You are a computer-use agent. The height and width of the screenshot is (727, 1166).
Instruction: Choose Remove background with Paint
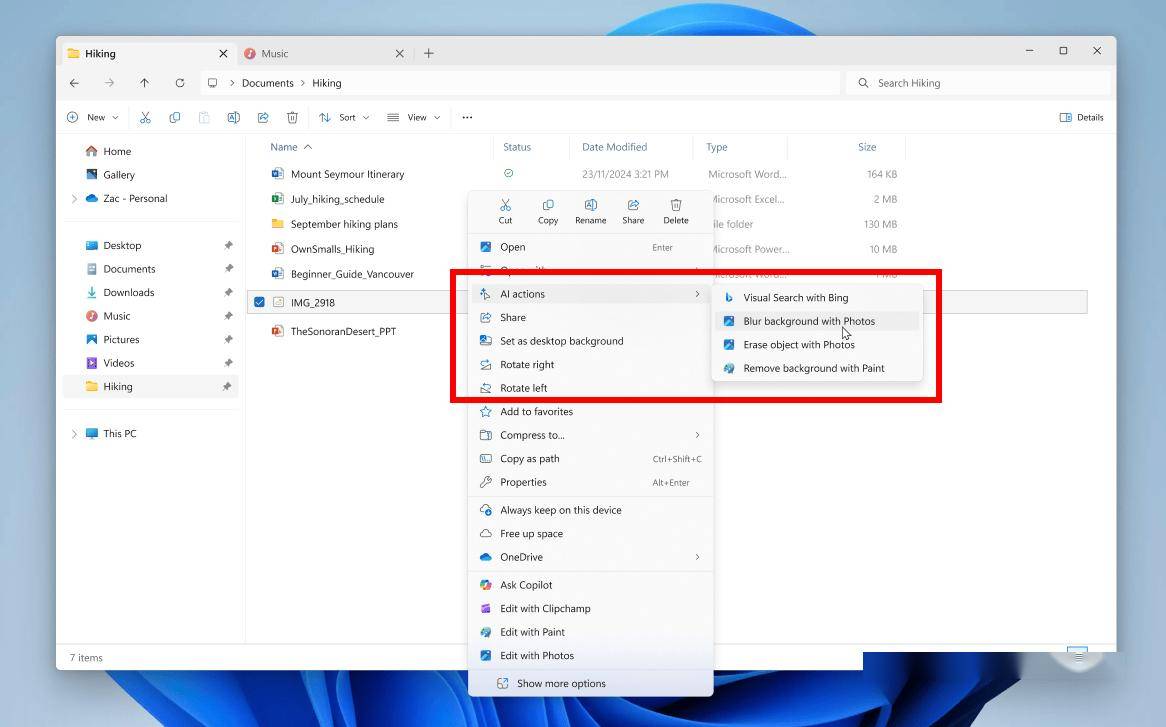pos(816,368)
